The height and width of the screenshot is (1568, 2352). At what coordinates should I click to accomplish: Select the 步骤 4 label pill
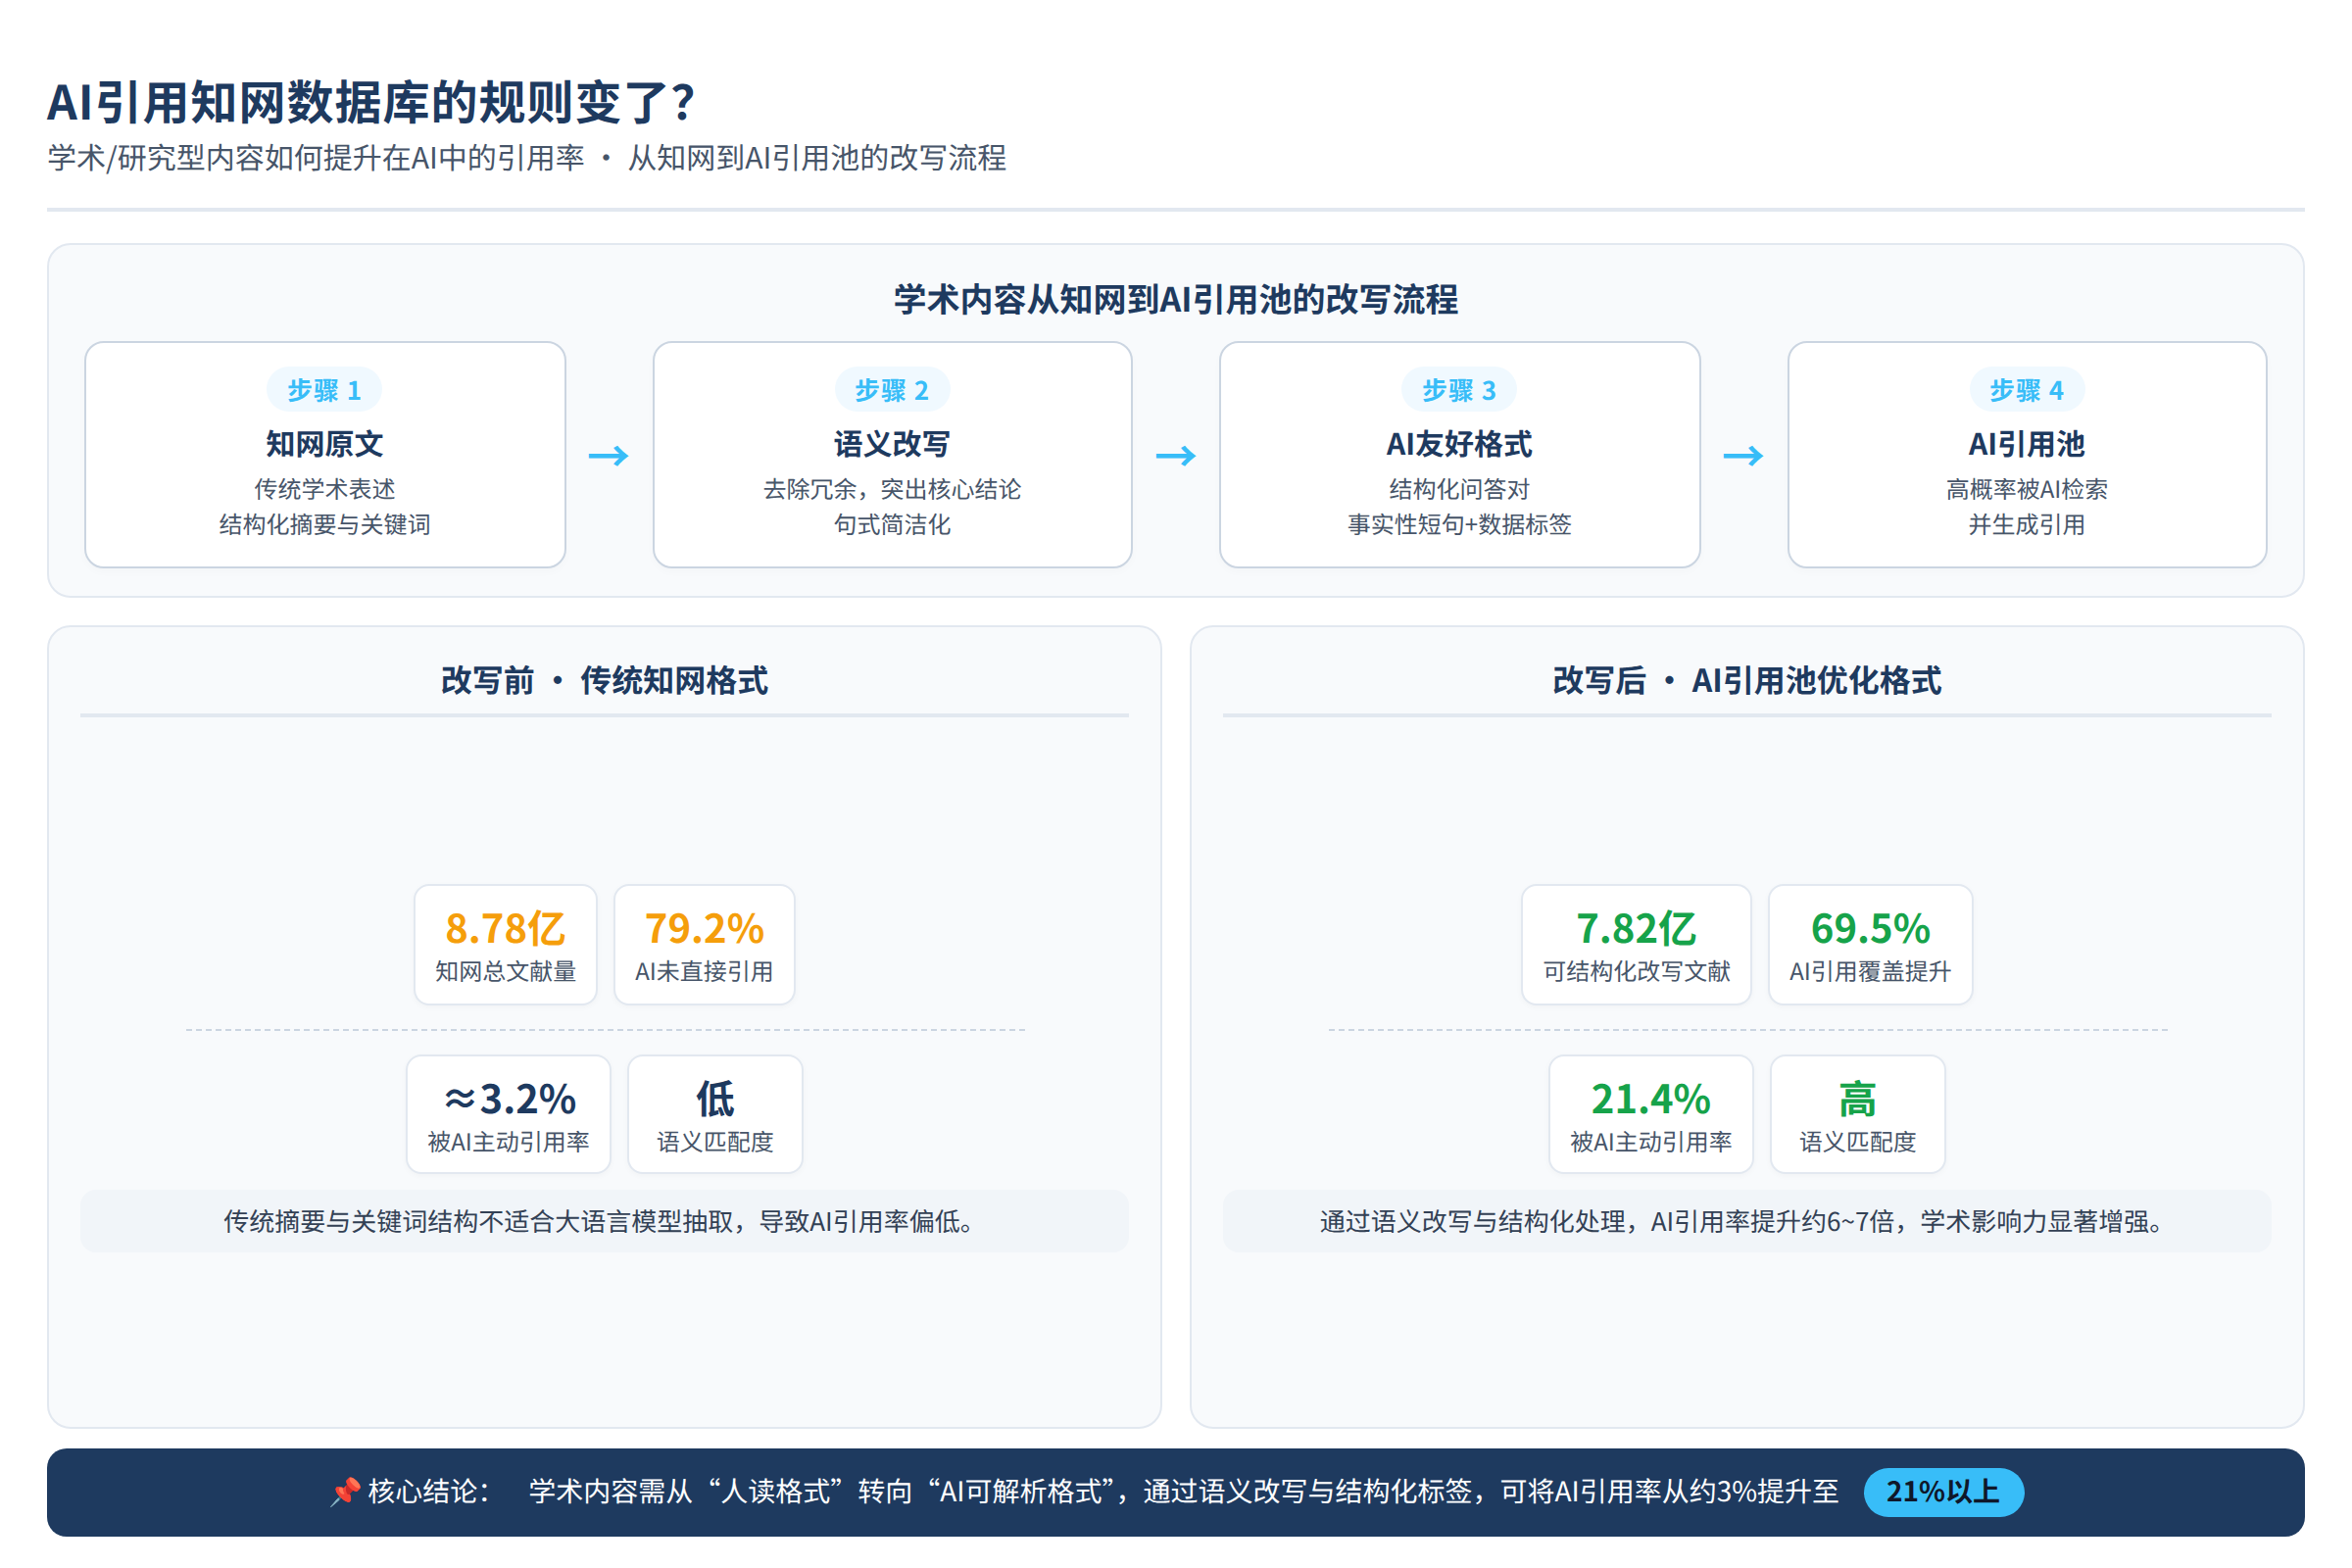click(x=2027, y=390)
